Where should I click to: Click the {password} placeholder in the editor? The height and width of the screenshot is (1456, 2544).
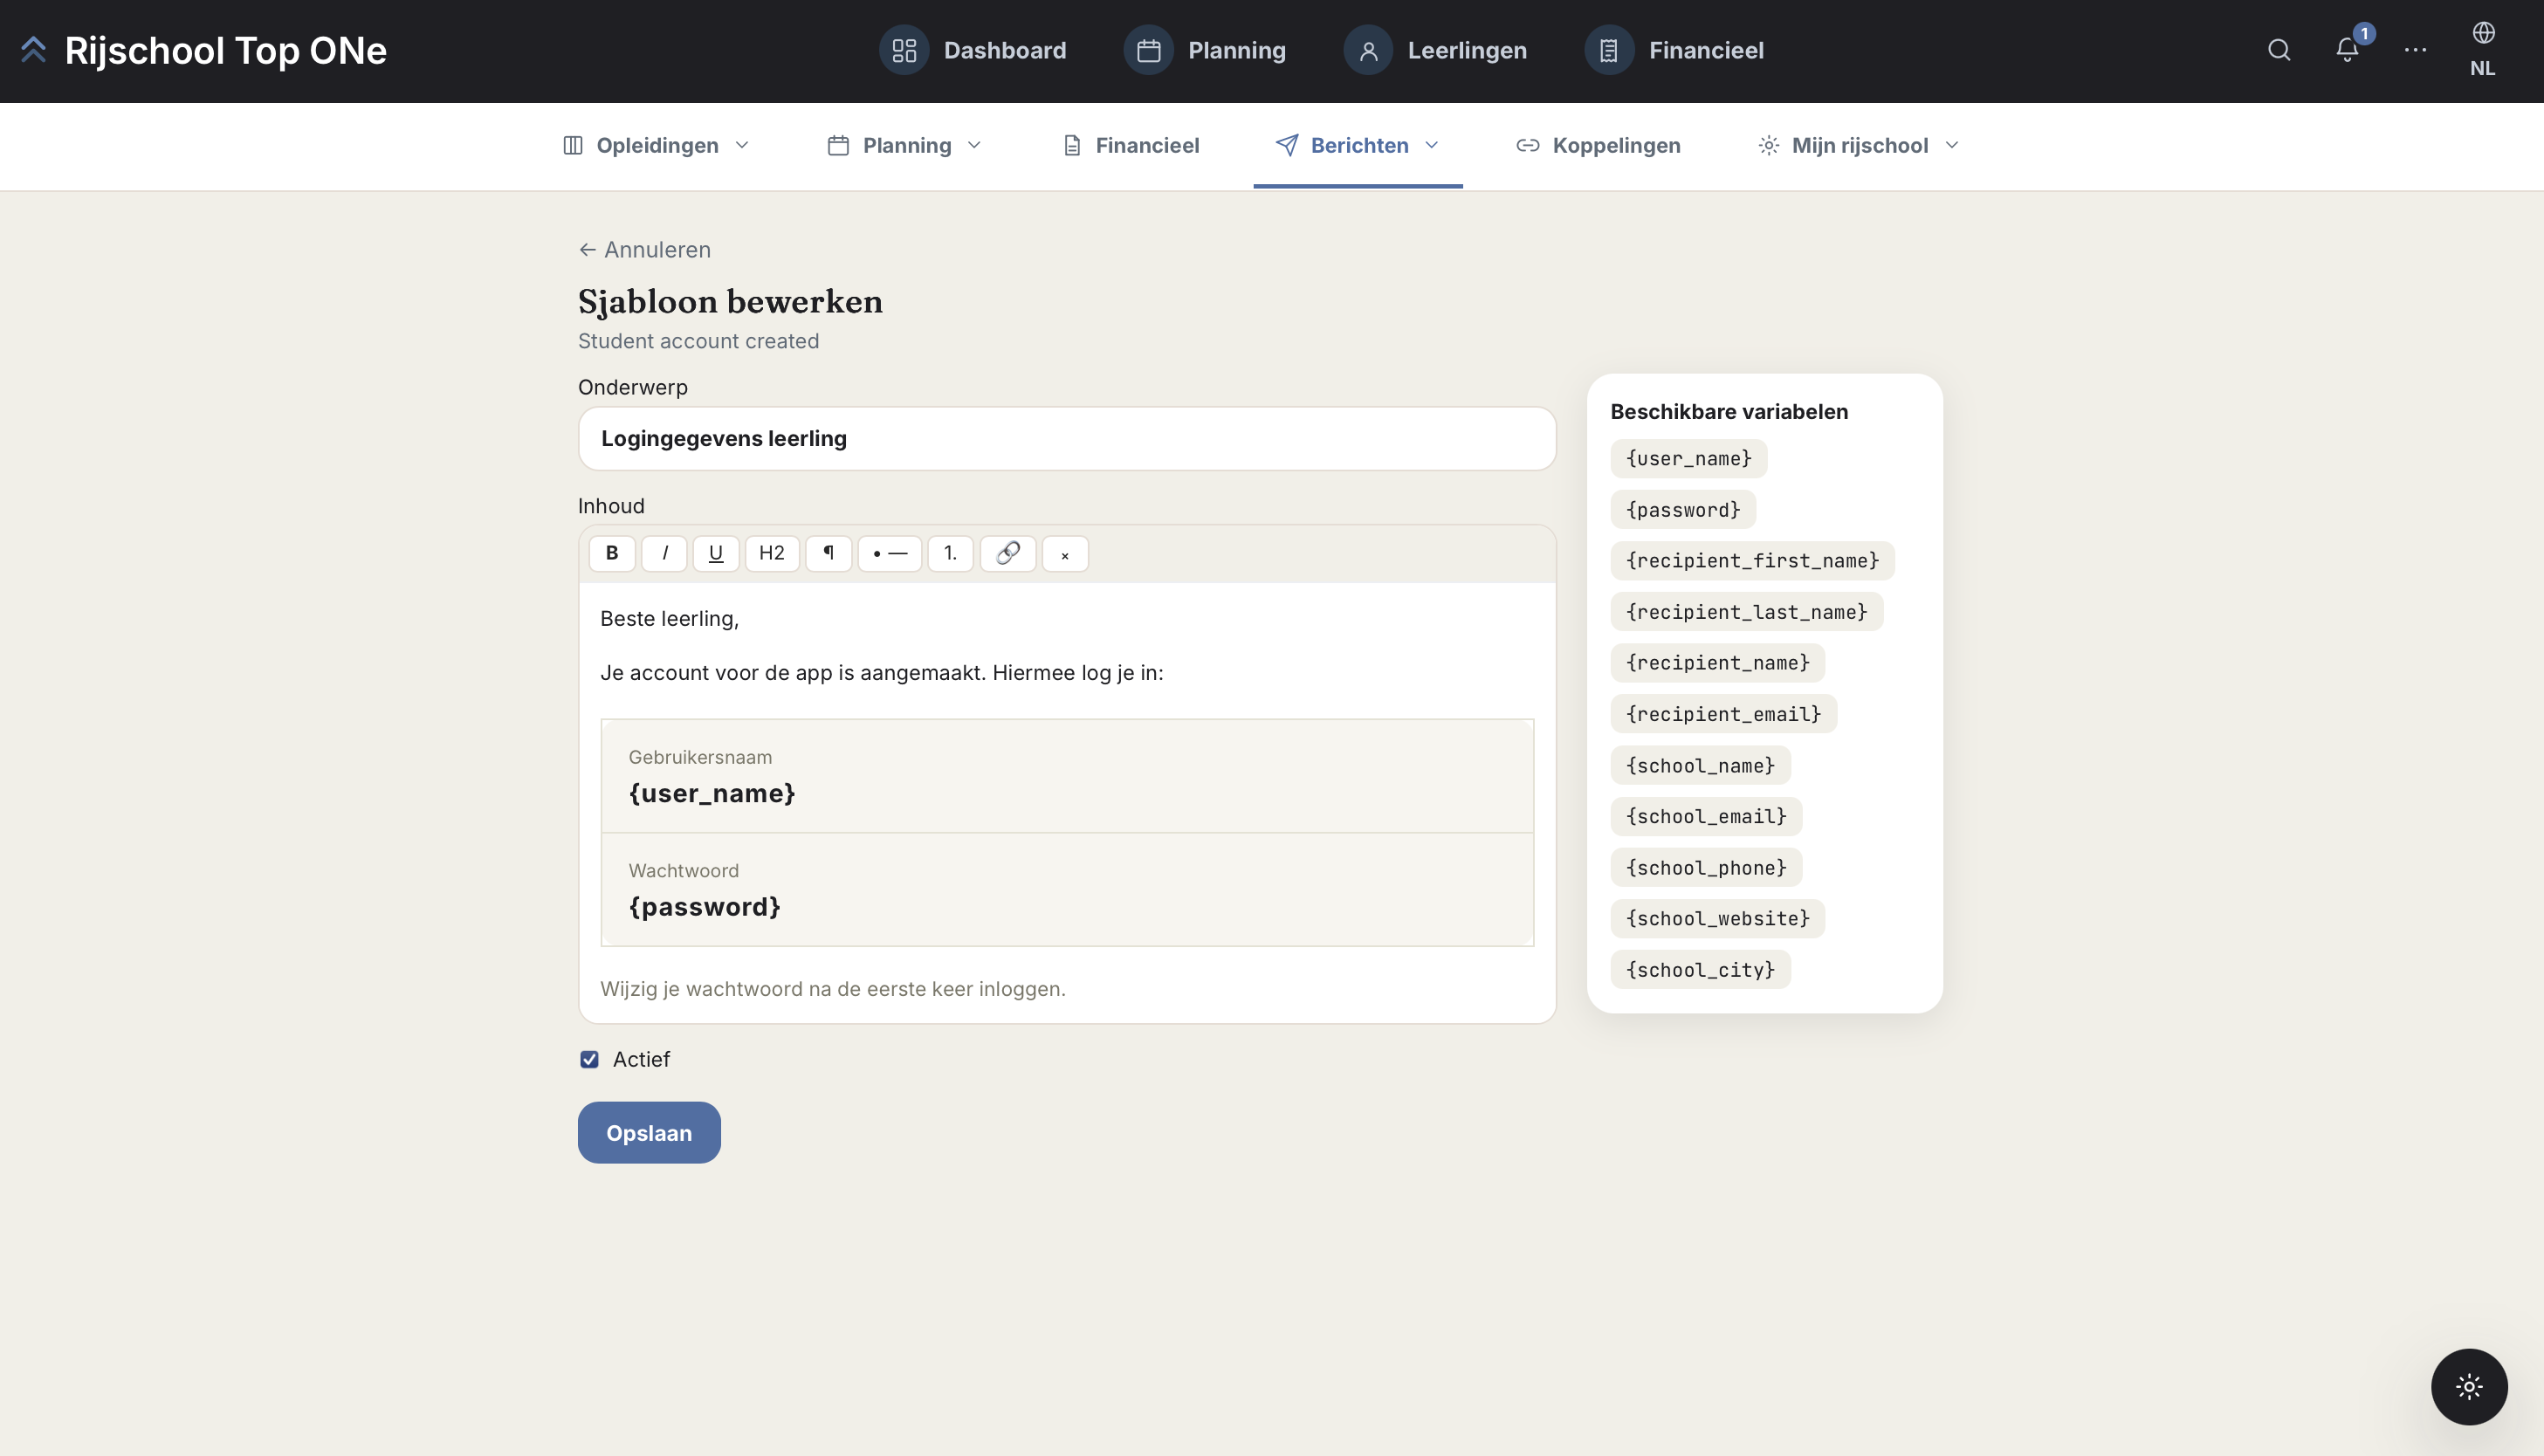click(x=704, y=907)
